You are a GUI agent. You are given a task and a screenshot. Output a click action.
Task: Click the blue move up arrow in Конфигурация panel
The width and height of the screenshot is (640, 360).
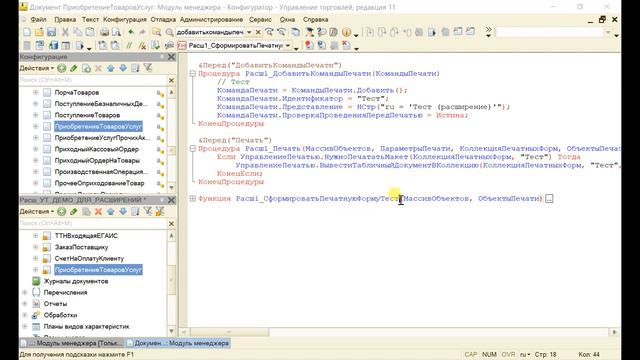(x=111, y=68)
